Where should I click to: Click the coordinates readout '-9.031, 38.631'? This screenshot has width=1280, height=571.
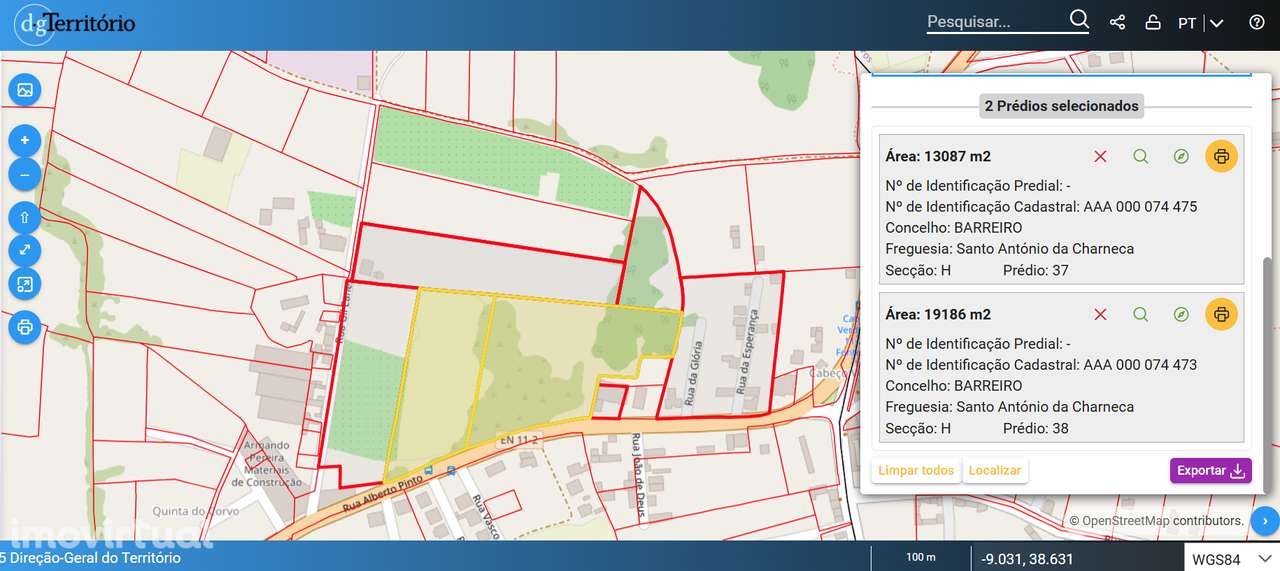coord(1027,559)
